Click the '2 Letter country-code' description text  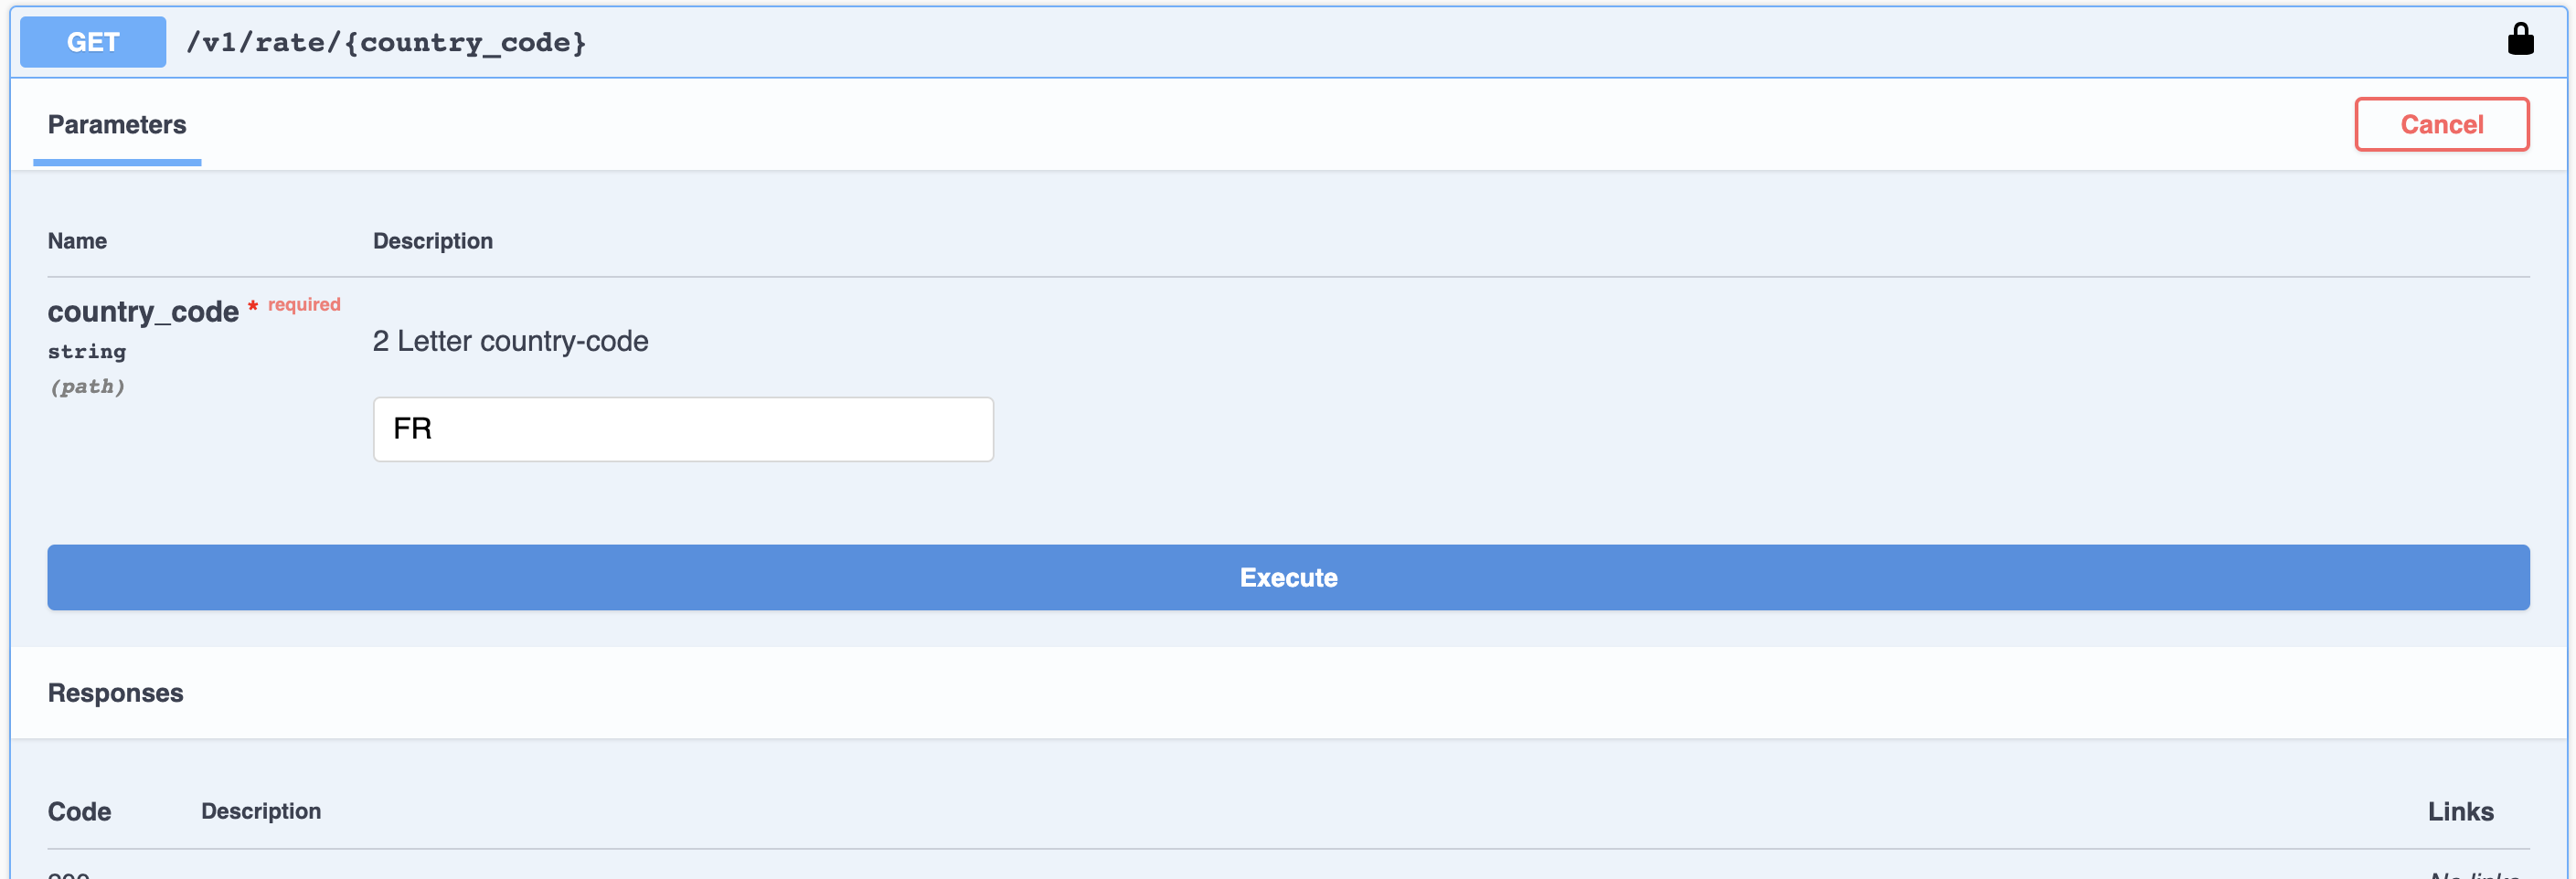(x=510, y=341)
